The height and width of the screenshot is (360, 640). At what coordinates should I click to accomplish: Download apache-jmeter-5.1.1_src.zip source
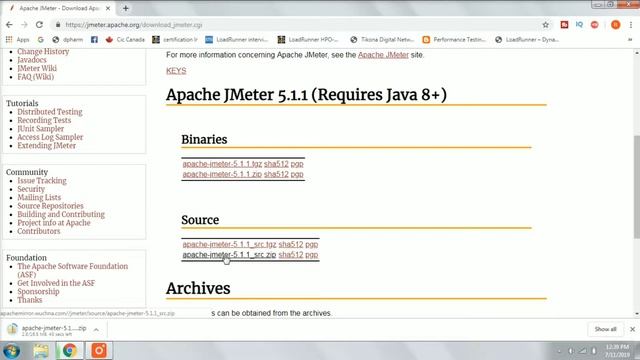pos(229,255)
